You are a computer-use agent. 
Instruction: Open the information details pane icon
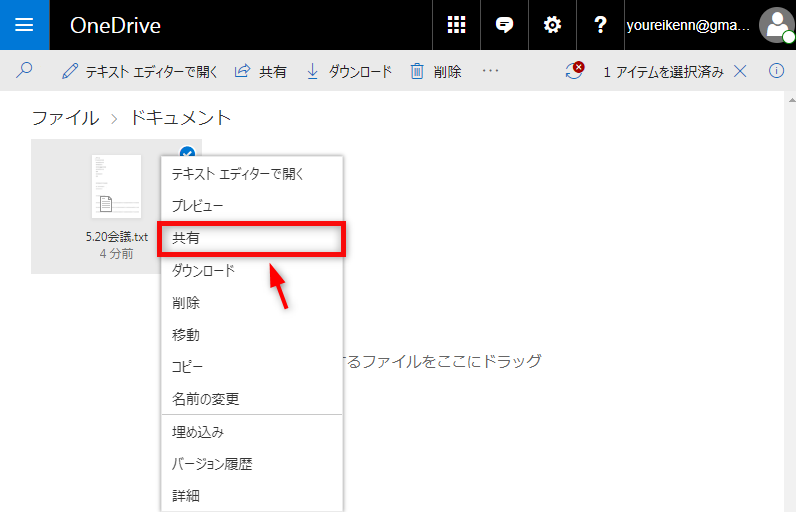776,71
